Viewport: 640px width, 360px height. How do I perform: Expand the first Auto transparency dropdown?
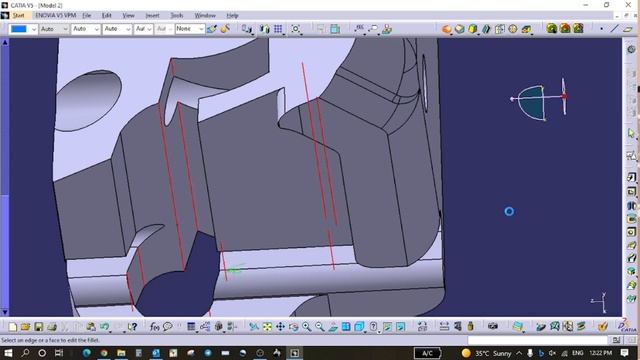54,29
